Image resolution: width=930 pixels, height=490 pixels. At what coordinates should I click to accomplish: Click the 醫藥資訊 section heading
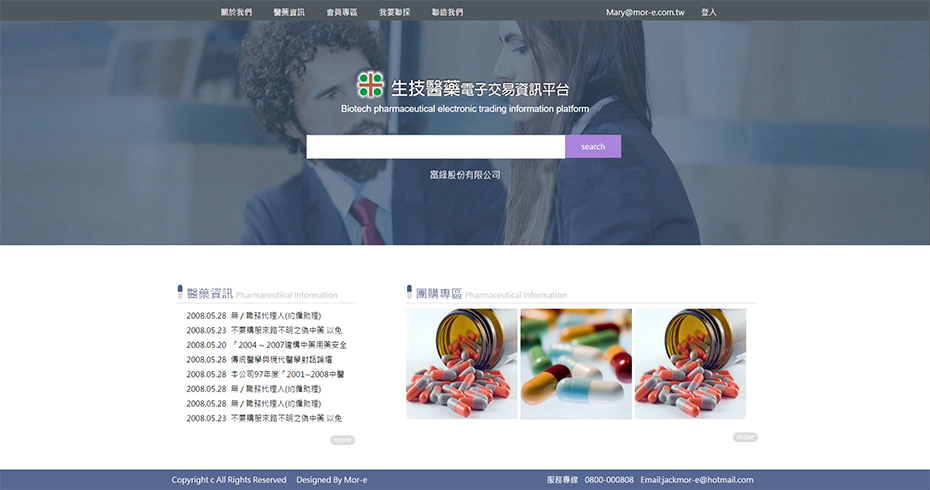[210, 293]
